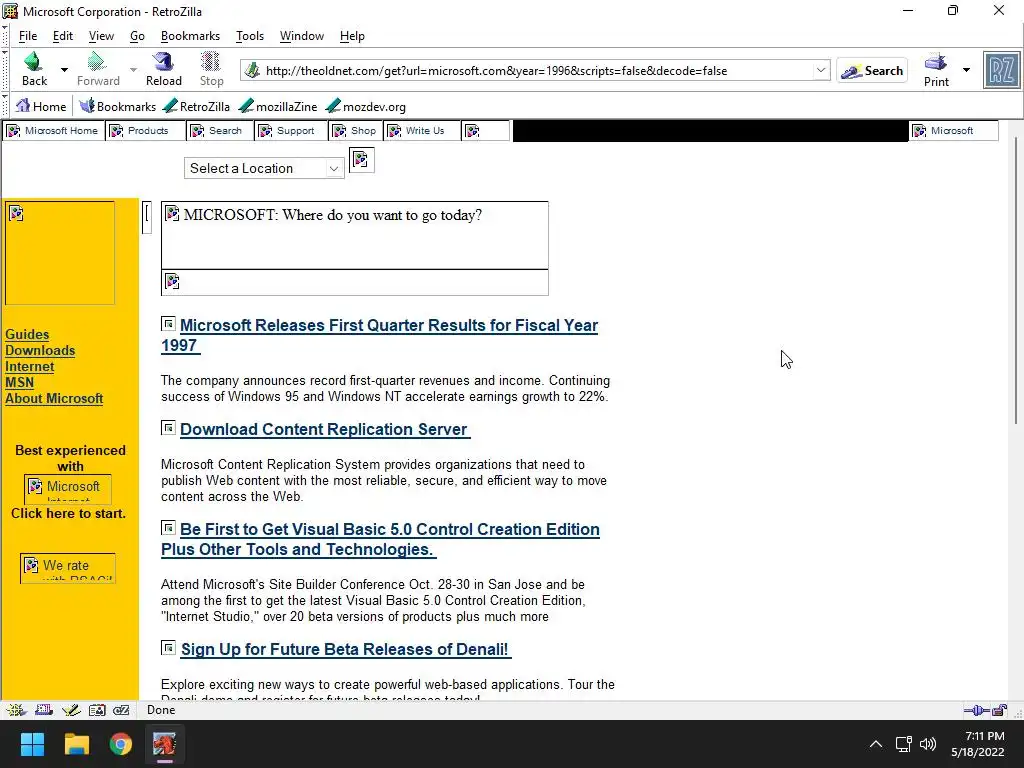Open Navigator from status bar component icons
The image size is (1024, 768).
pyautogui.click(x=16, y=710)
